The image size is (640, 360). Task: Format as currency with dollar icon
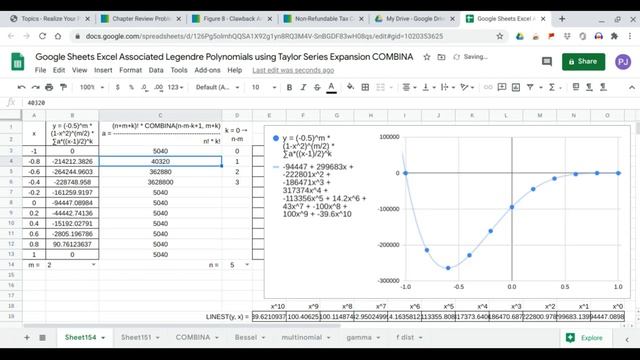pos(118,87)
